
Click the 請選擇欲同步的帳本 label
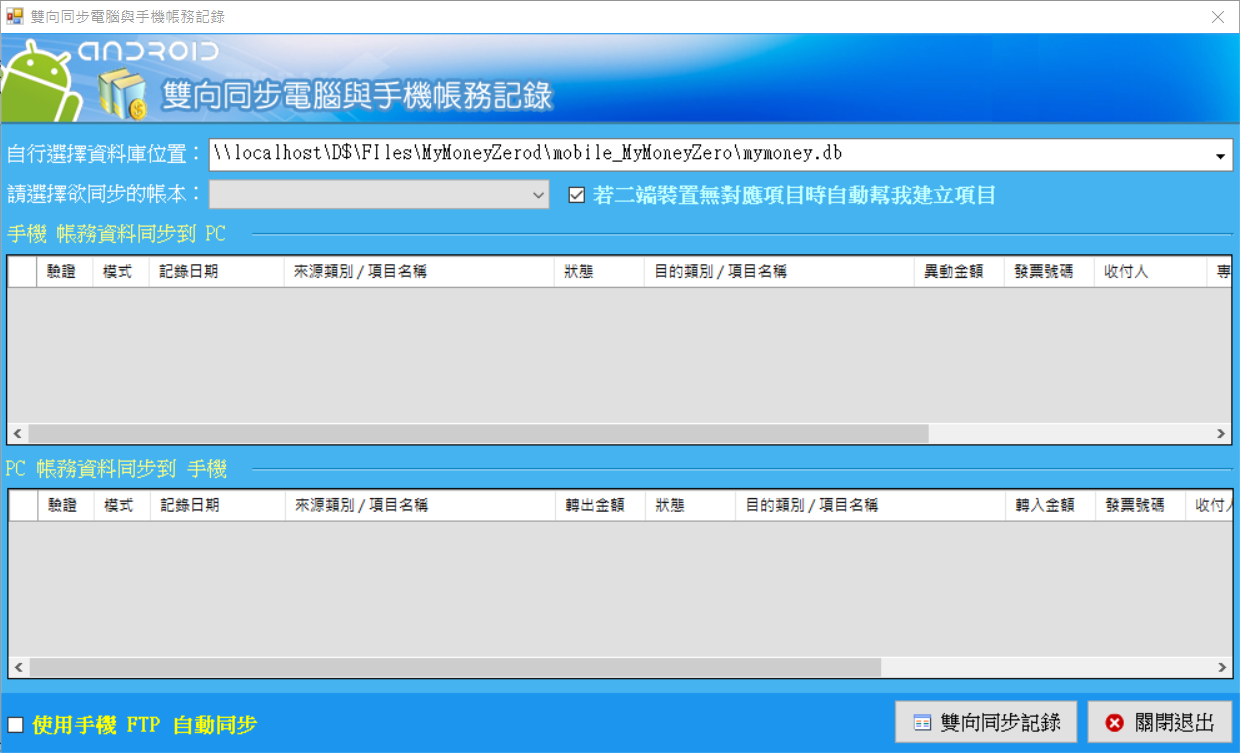104,194
